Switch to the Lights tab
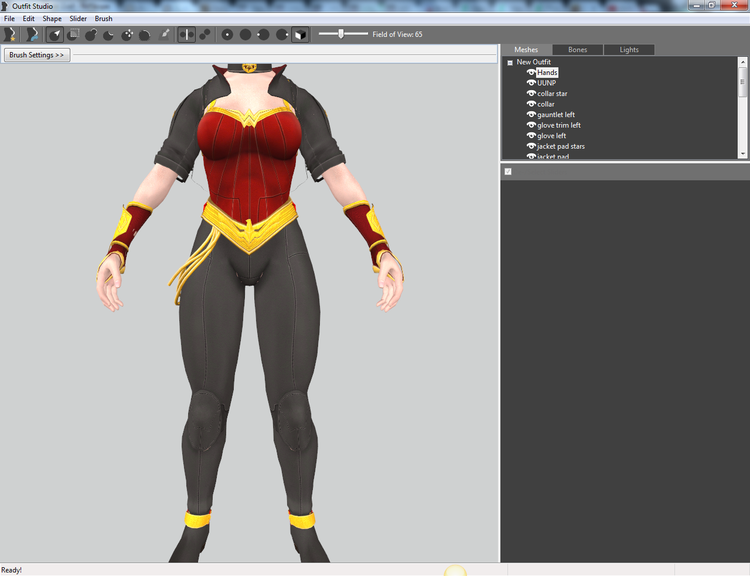Screen dimensions: 750x576 629,50
